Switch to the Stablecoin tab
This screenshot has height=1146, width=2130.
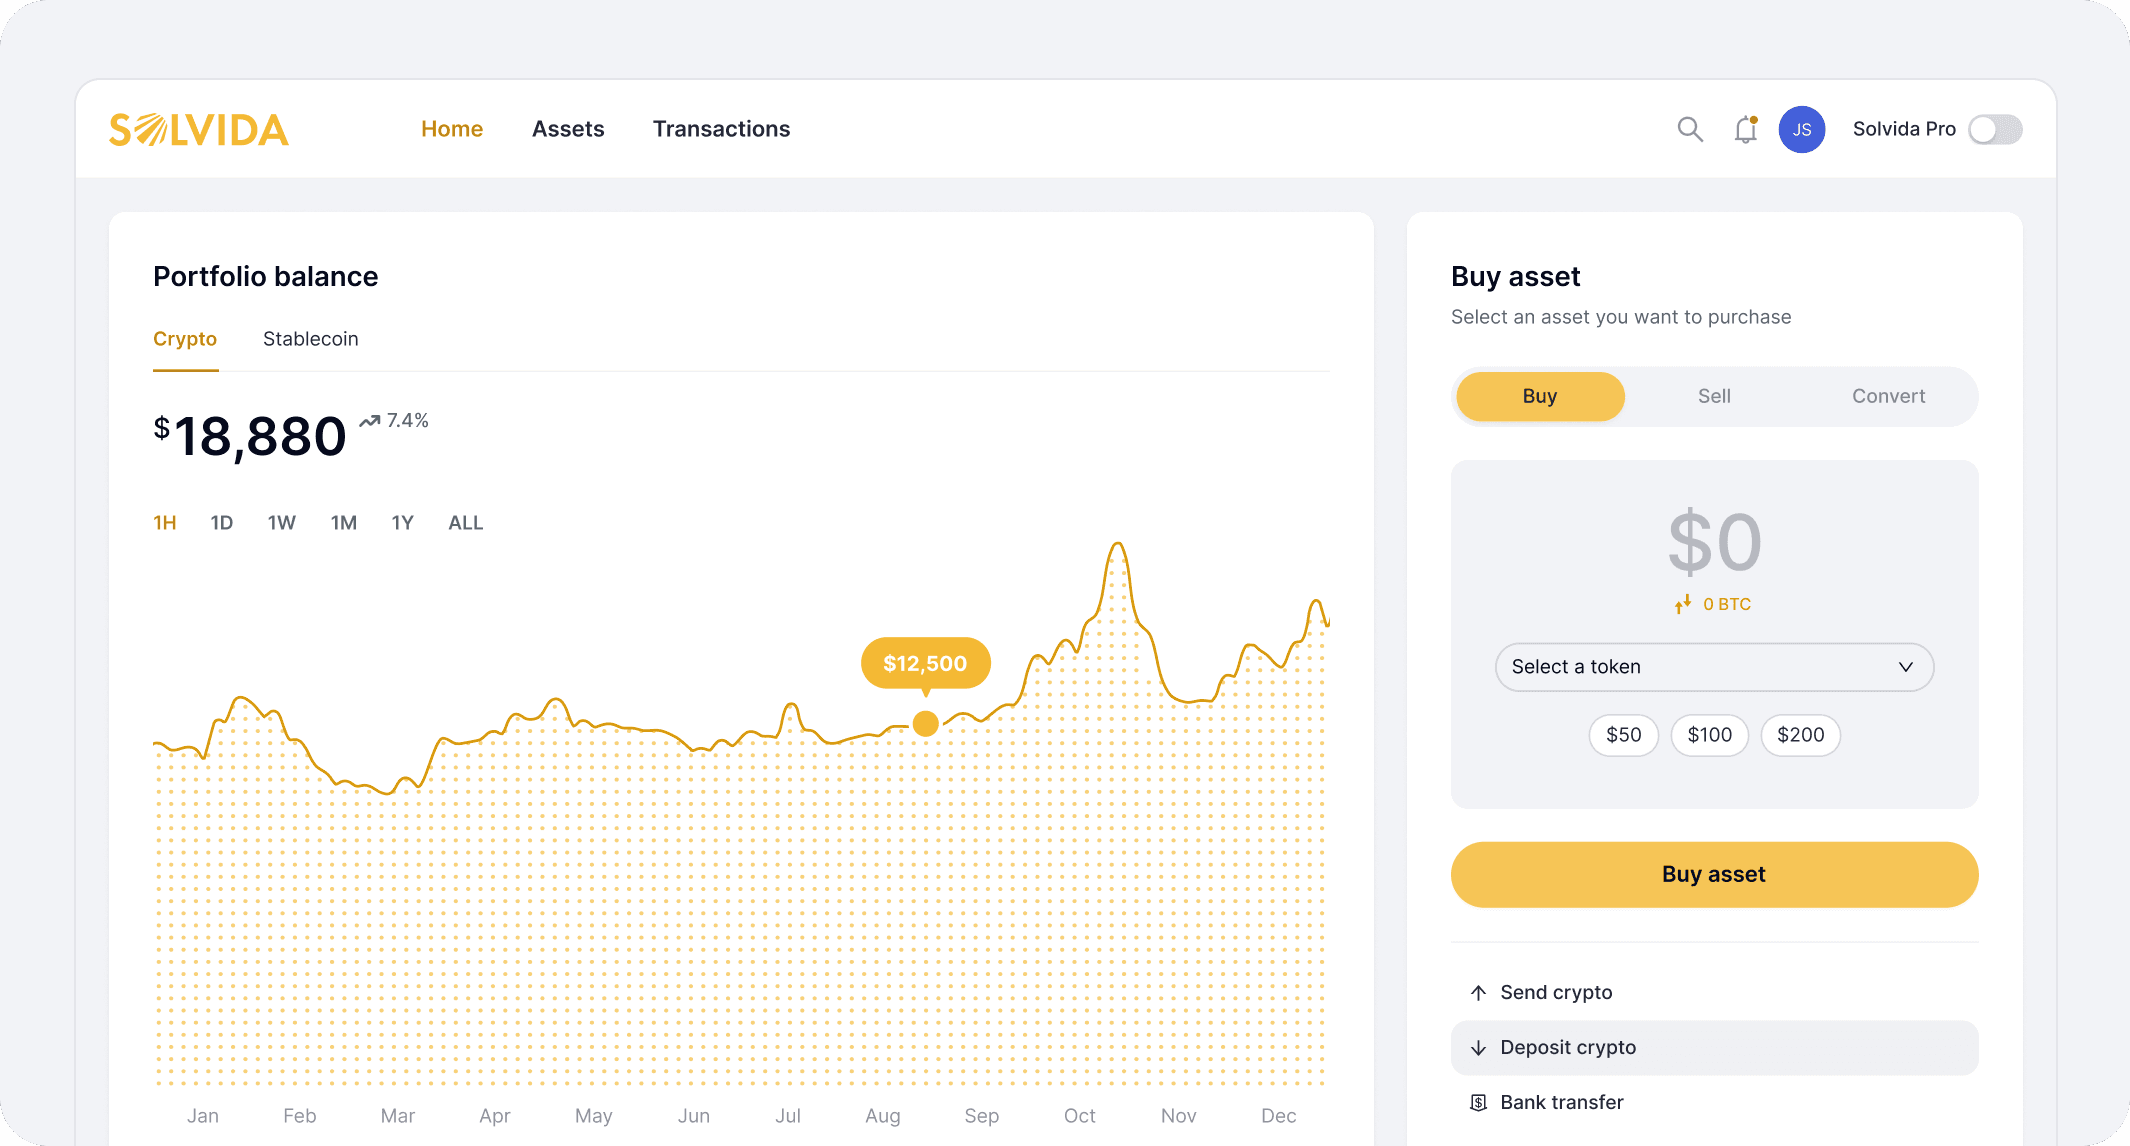point(310,338)
